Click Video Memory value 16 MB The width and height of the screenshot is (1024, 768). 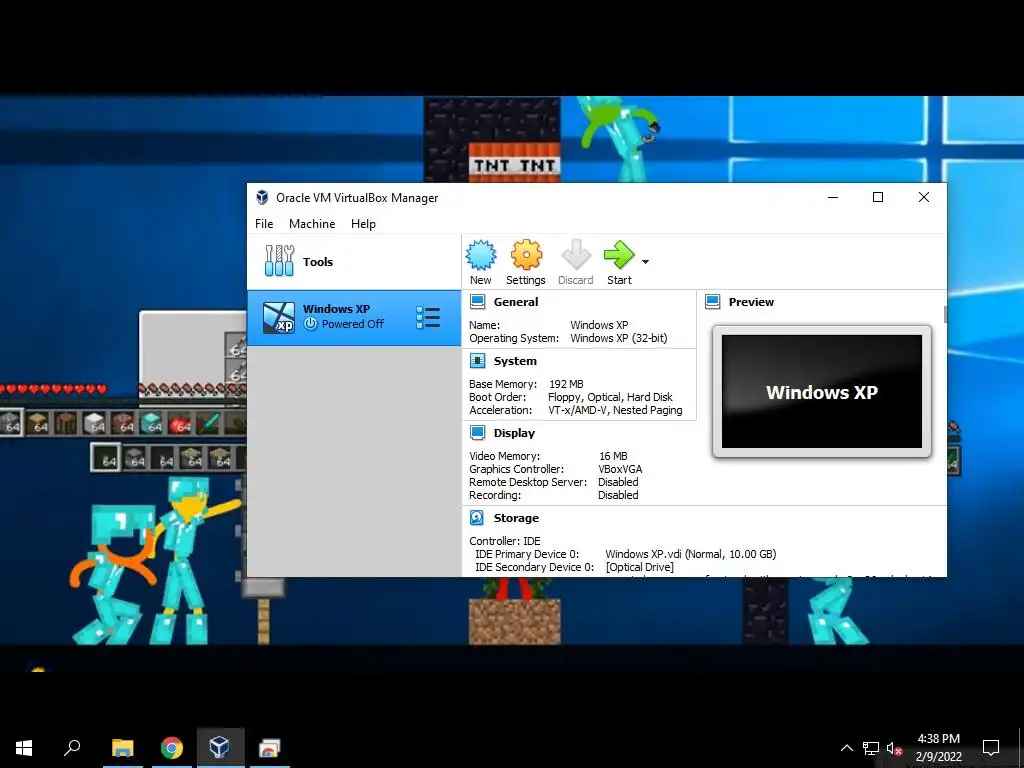click(613, 456)
